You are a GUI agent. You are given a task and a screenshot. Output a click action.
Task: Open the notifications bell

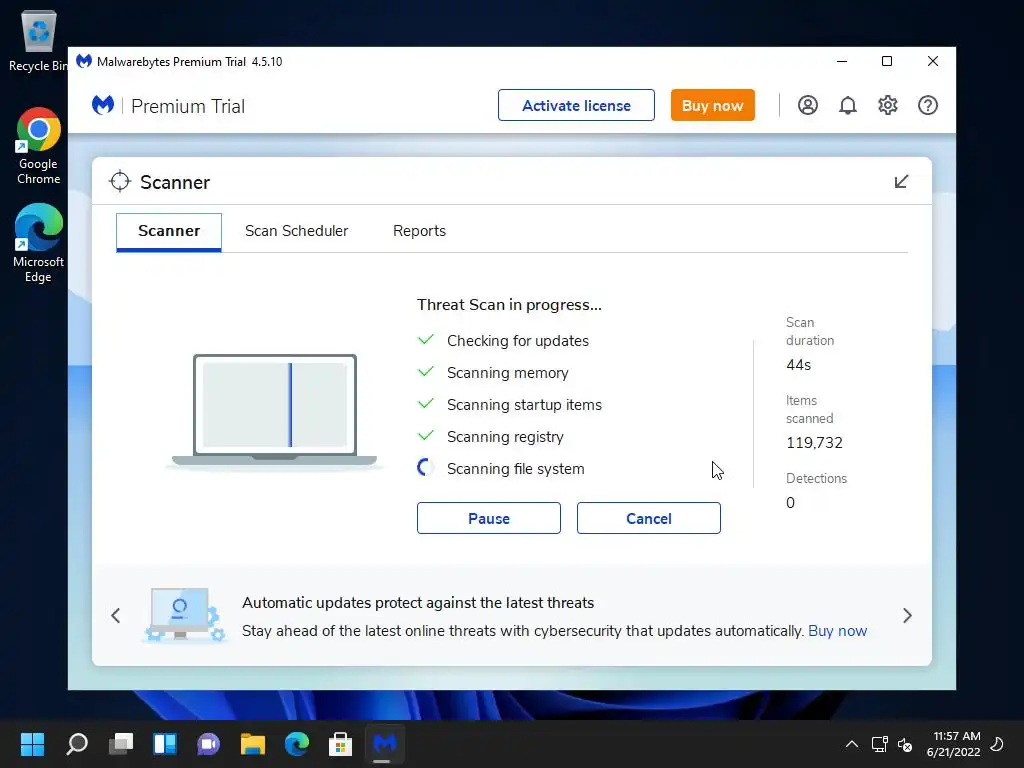[x=848, y=105]
